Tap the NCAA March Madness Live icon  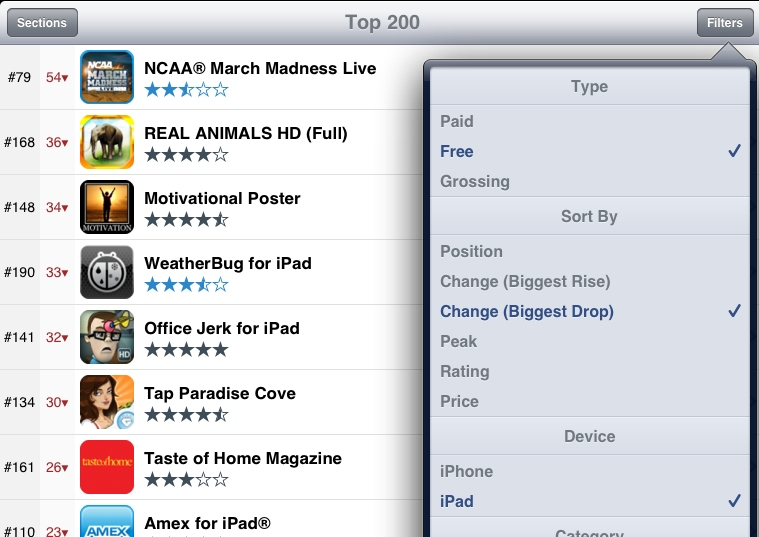click(x=107, y=77)
